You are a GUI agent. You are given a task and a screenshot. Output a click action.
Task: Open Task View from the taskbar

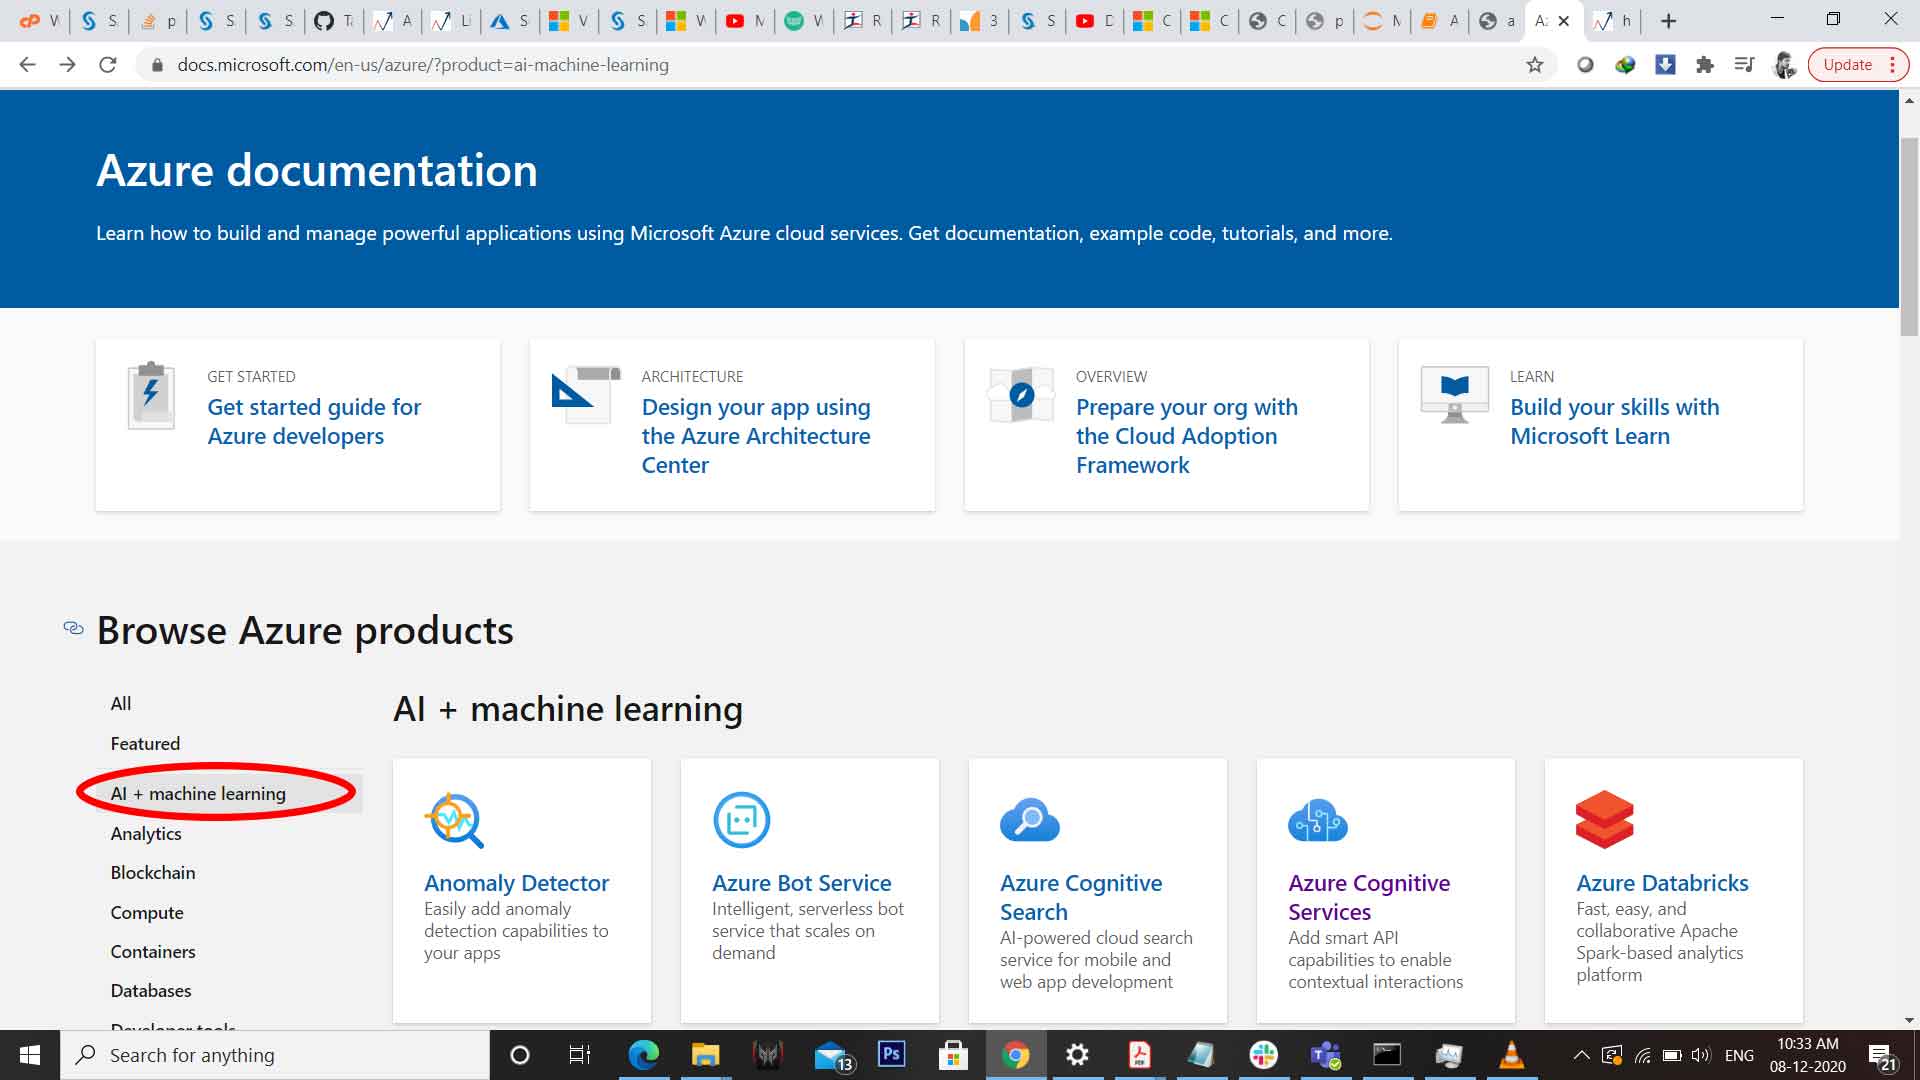[579, 1055]
